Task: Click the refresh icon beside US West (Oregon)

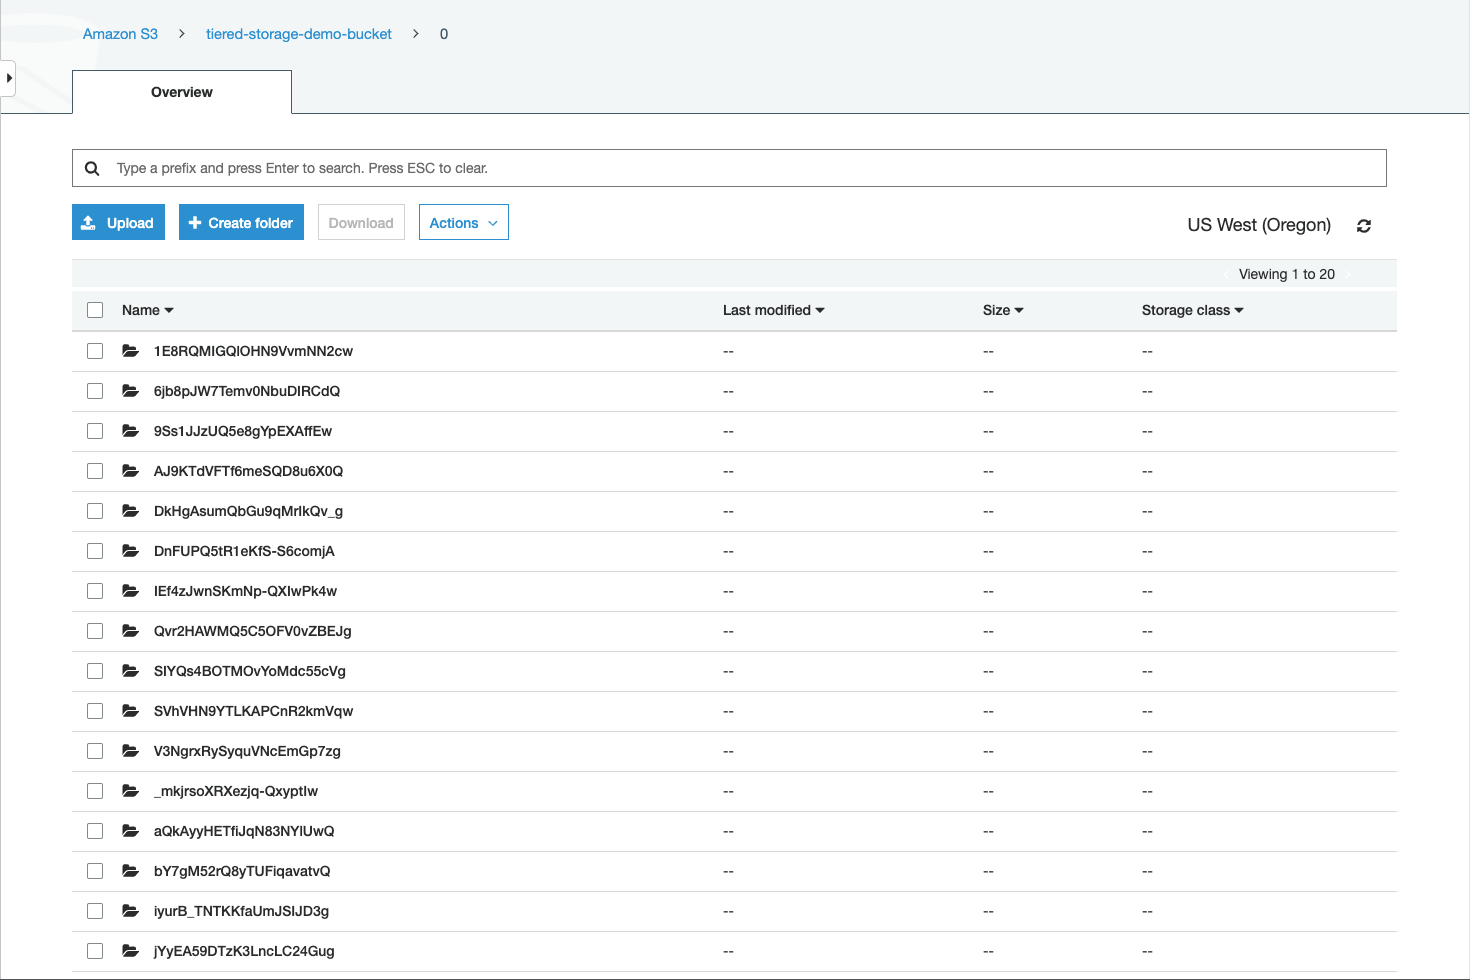Action: point(1363,226)
